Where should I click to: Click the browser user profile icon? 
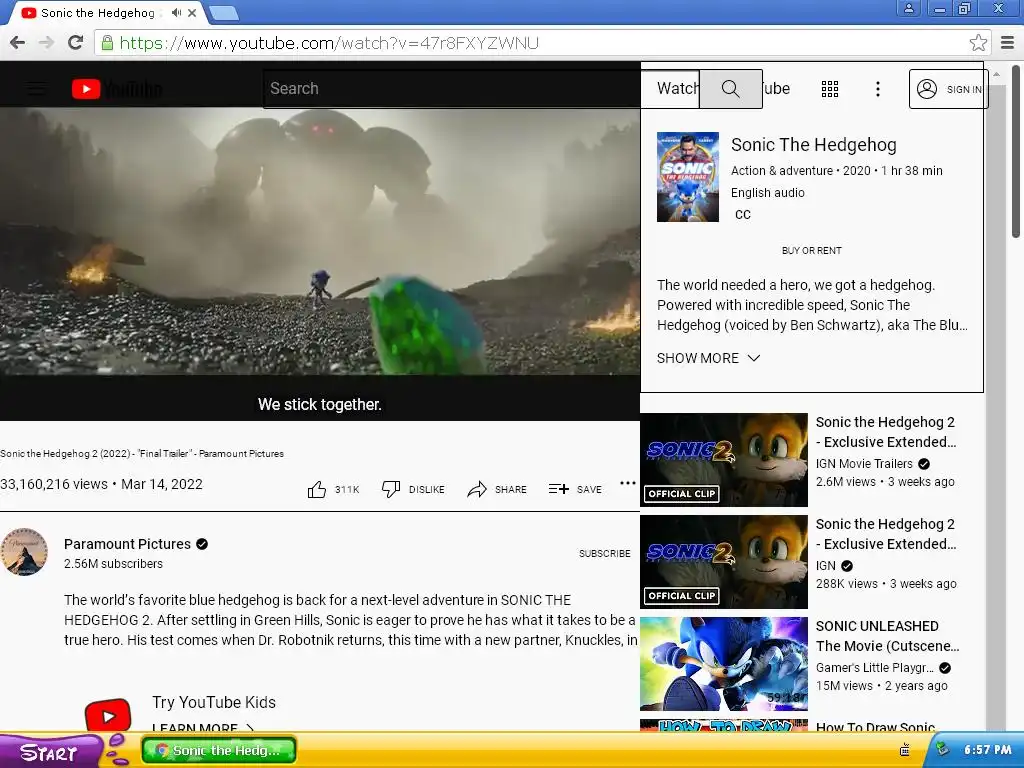[x=908, y=8]
